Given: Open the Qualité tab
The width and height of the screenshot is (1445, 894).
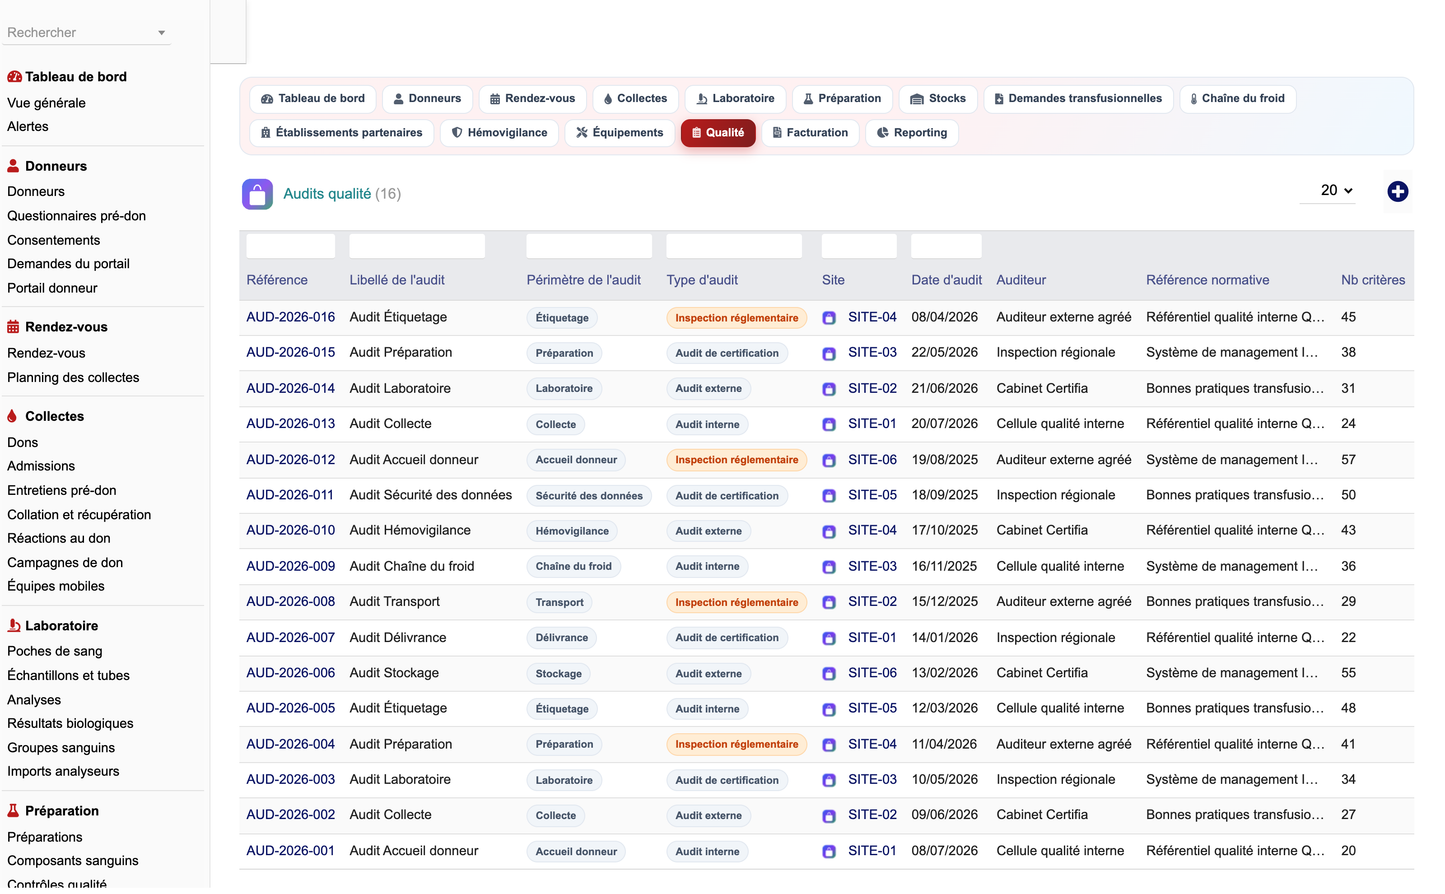Looking at the screenshot, I should pos(718,133).
